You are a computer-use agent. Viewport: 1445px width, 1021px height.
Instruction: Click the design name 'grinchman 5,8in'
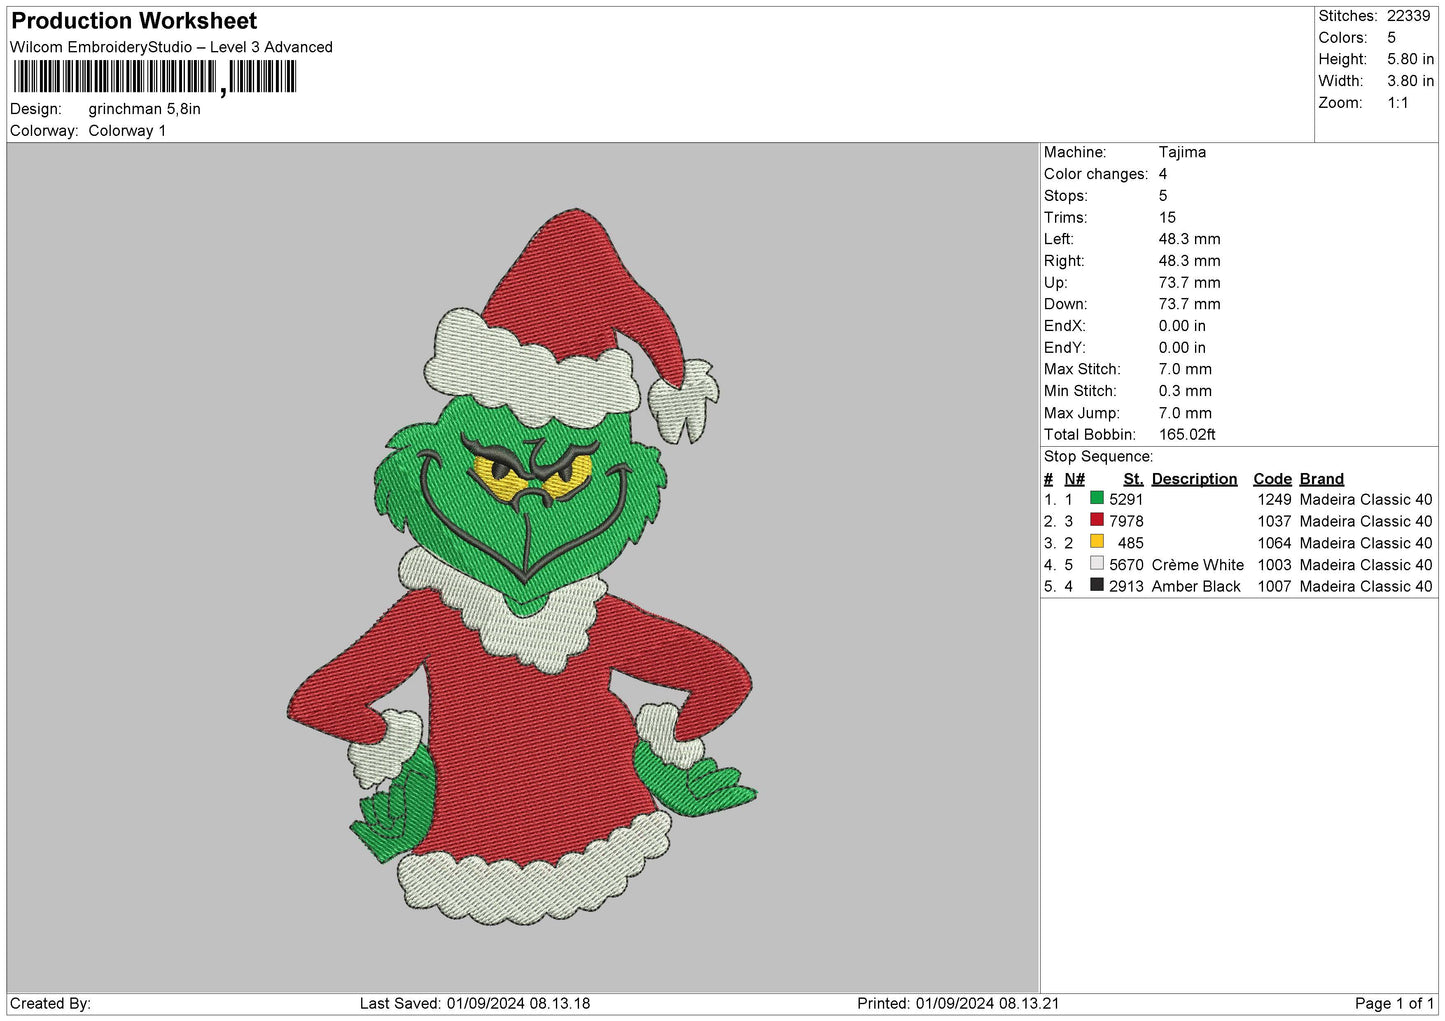pyautogui.click(x=144, y=109)
